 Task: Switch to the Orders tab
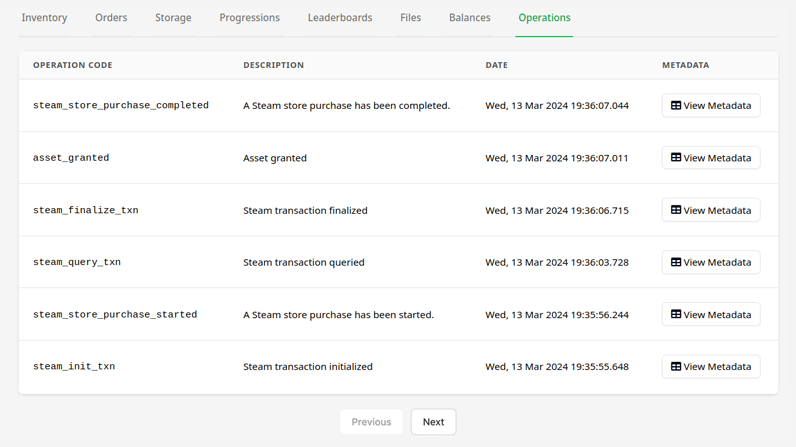[x=111, y=18]
